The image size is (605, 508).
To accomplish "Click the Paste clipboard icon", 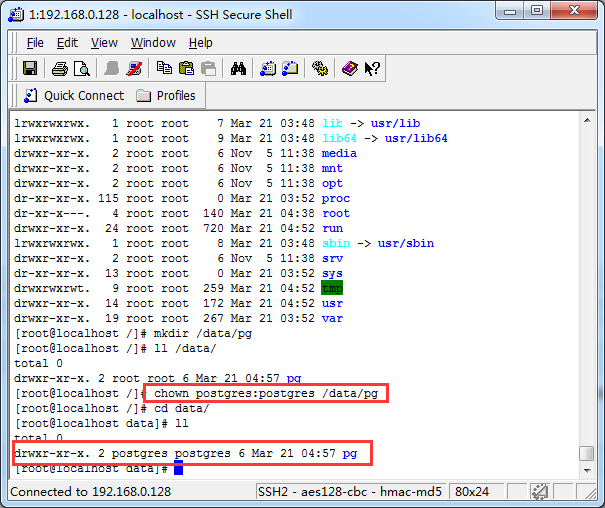I will [x=187, y=69].
